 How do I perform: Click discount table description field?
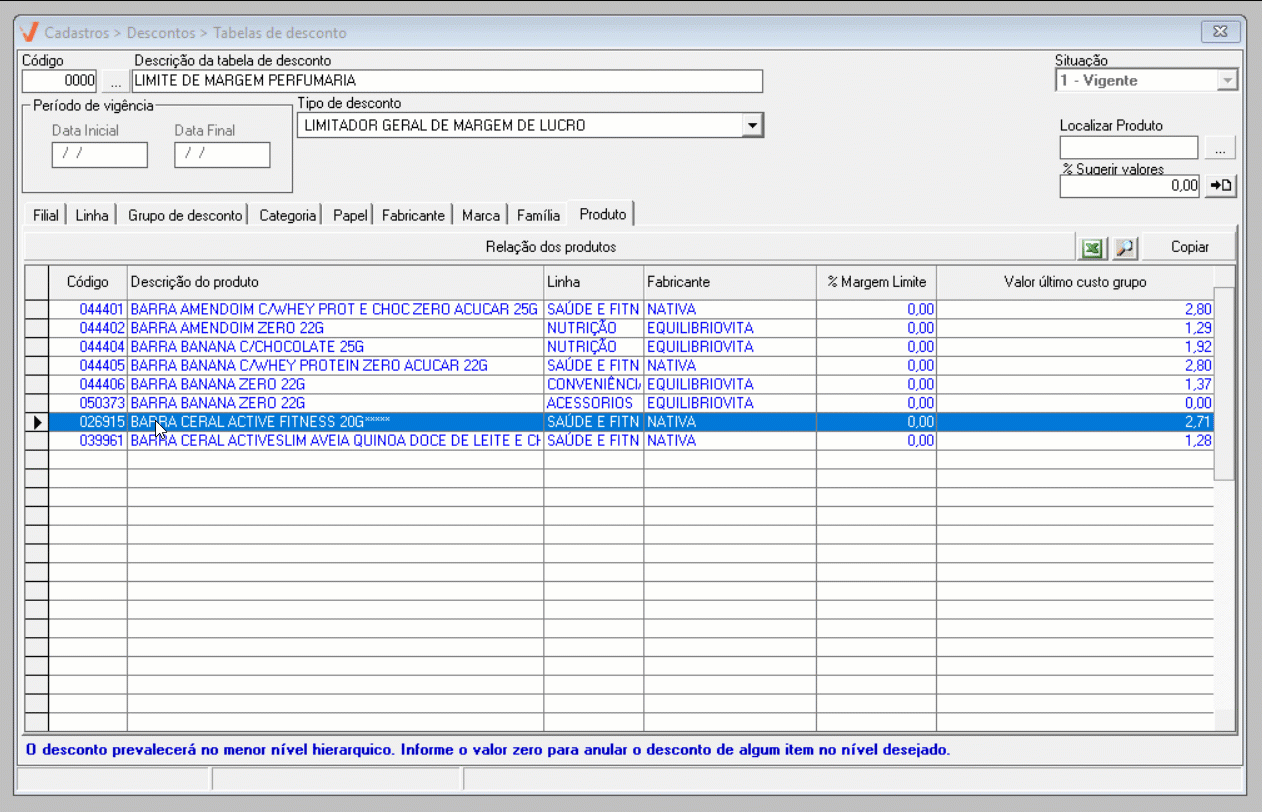pos(446,81)
